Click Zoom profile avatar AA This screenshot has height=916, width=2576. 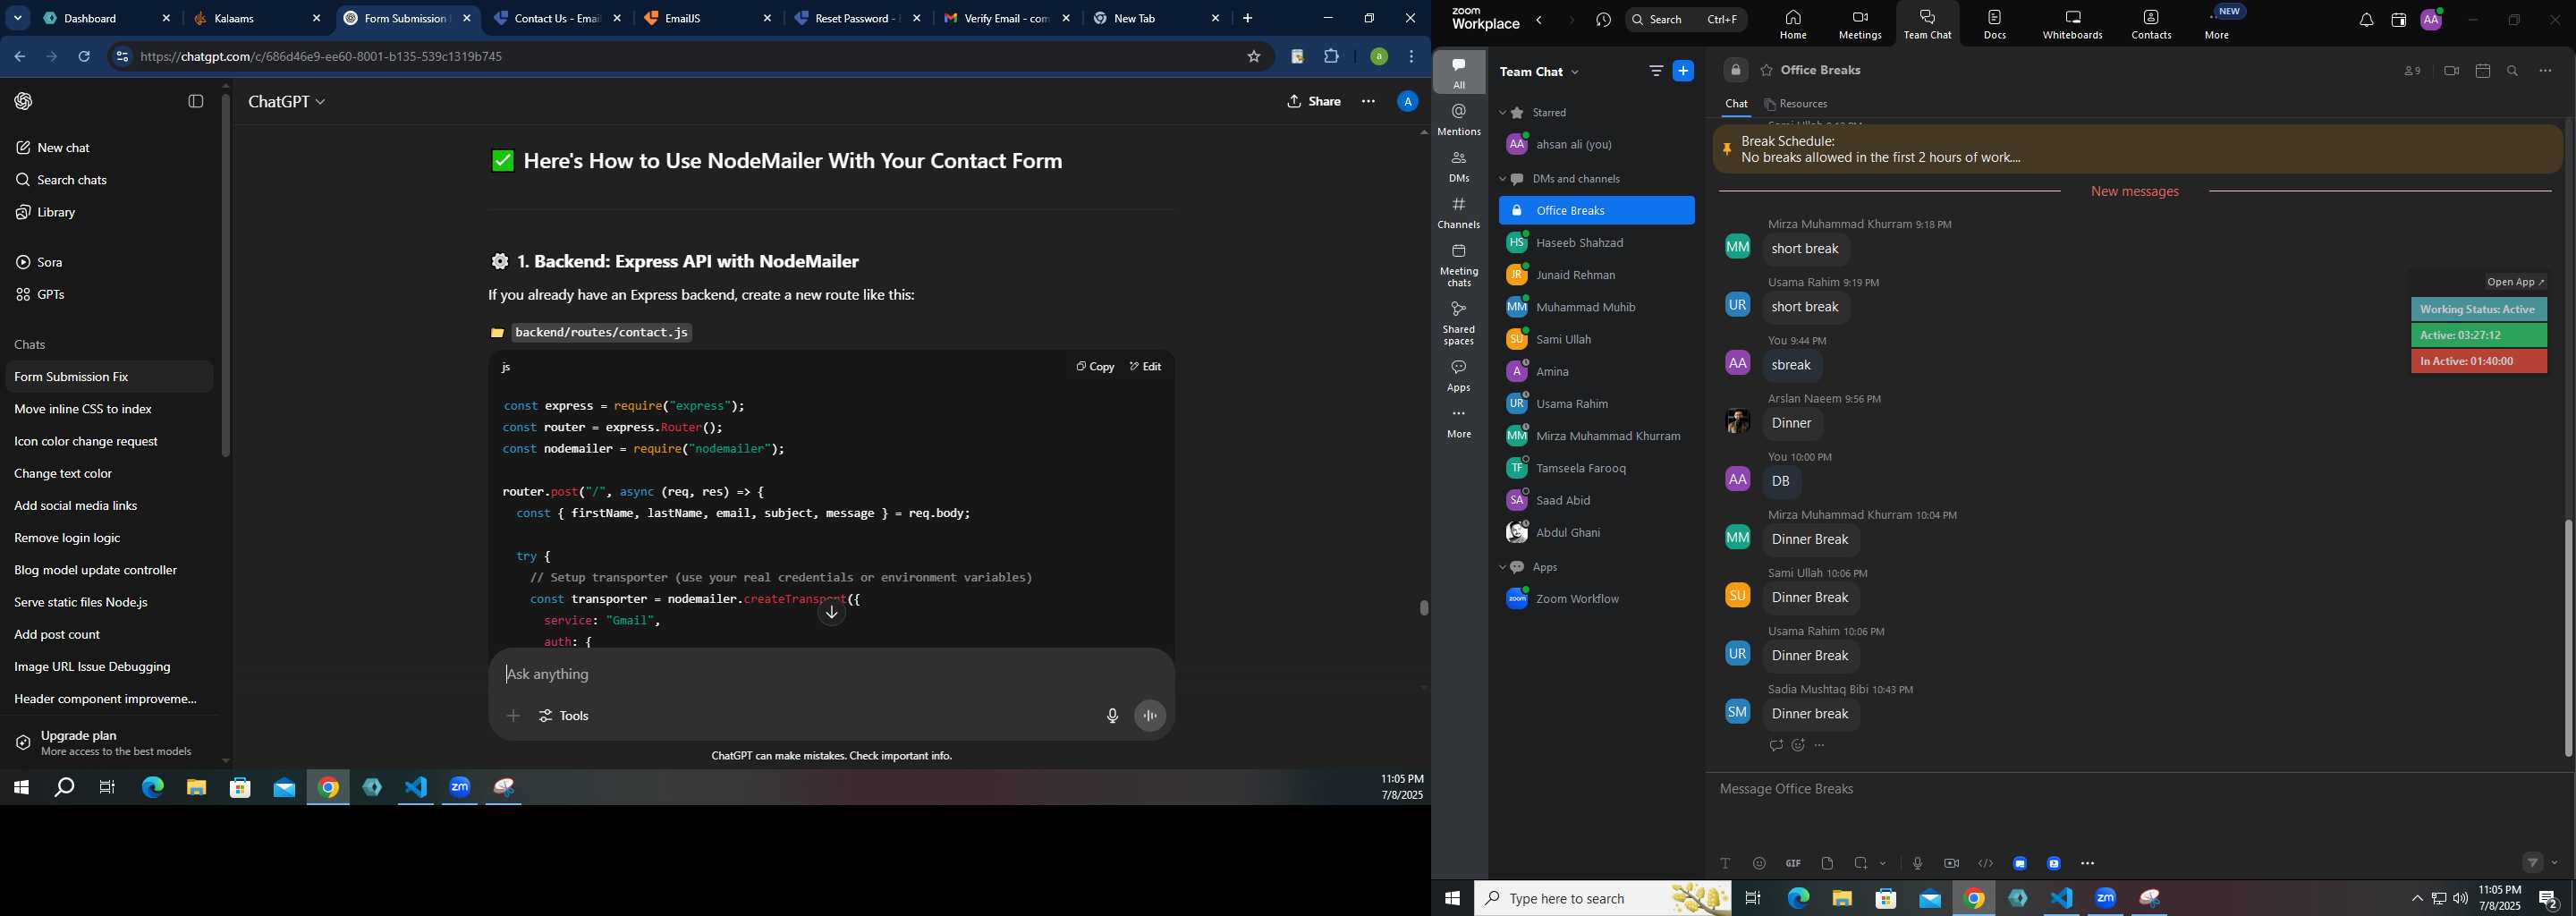click(x=2431, y=19)
